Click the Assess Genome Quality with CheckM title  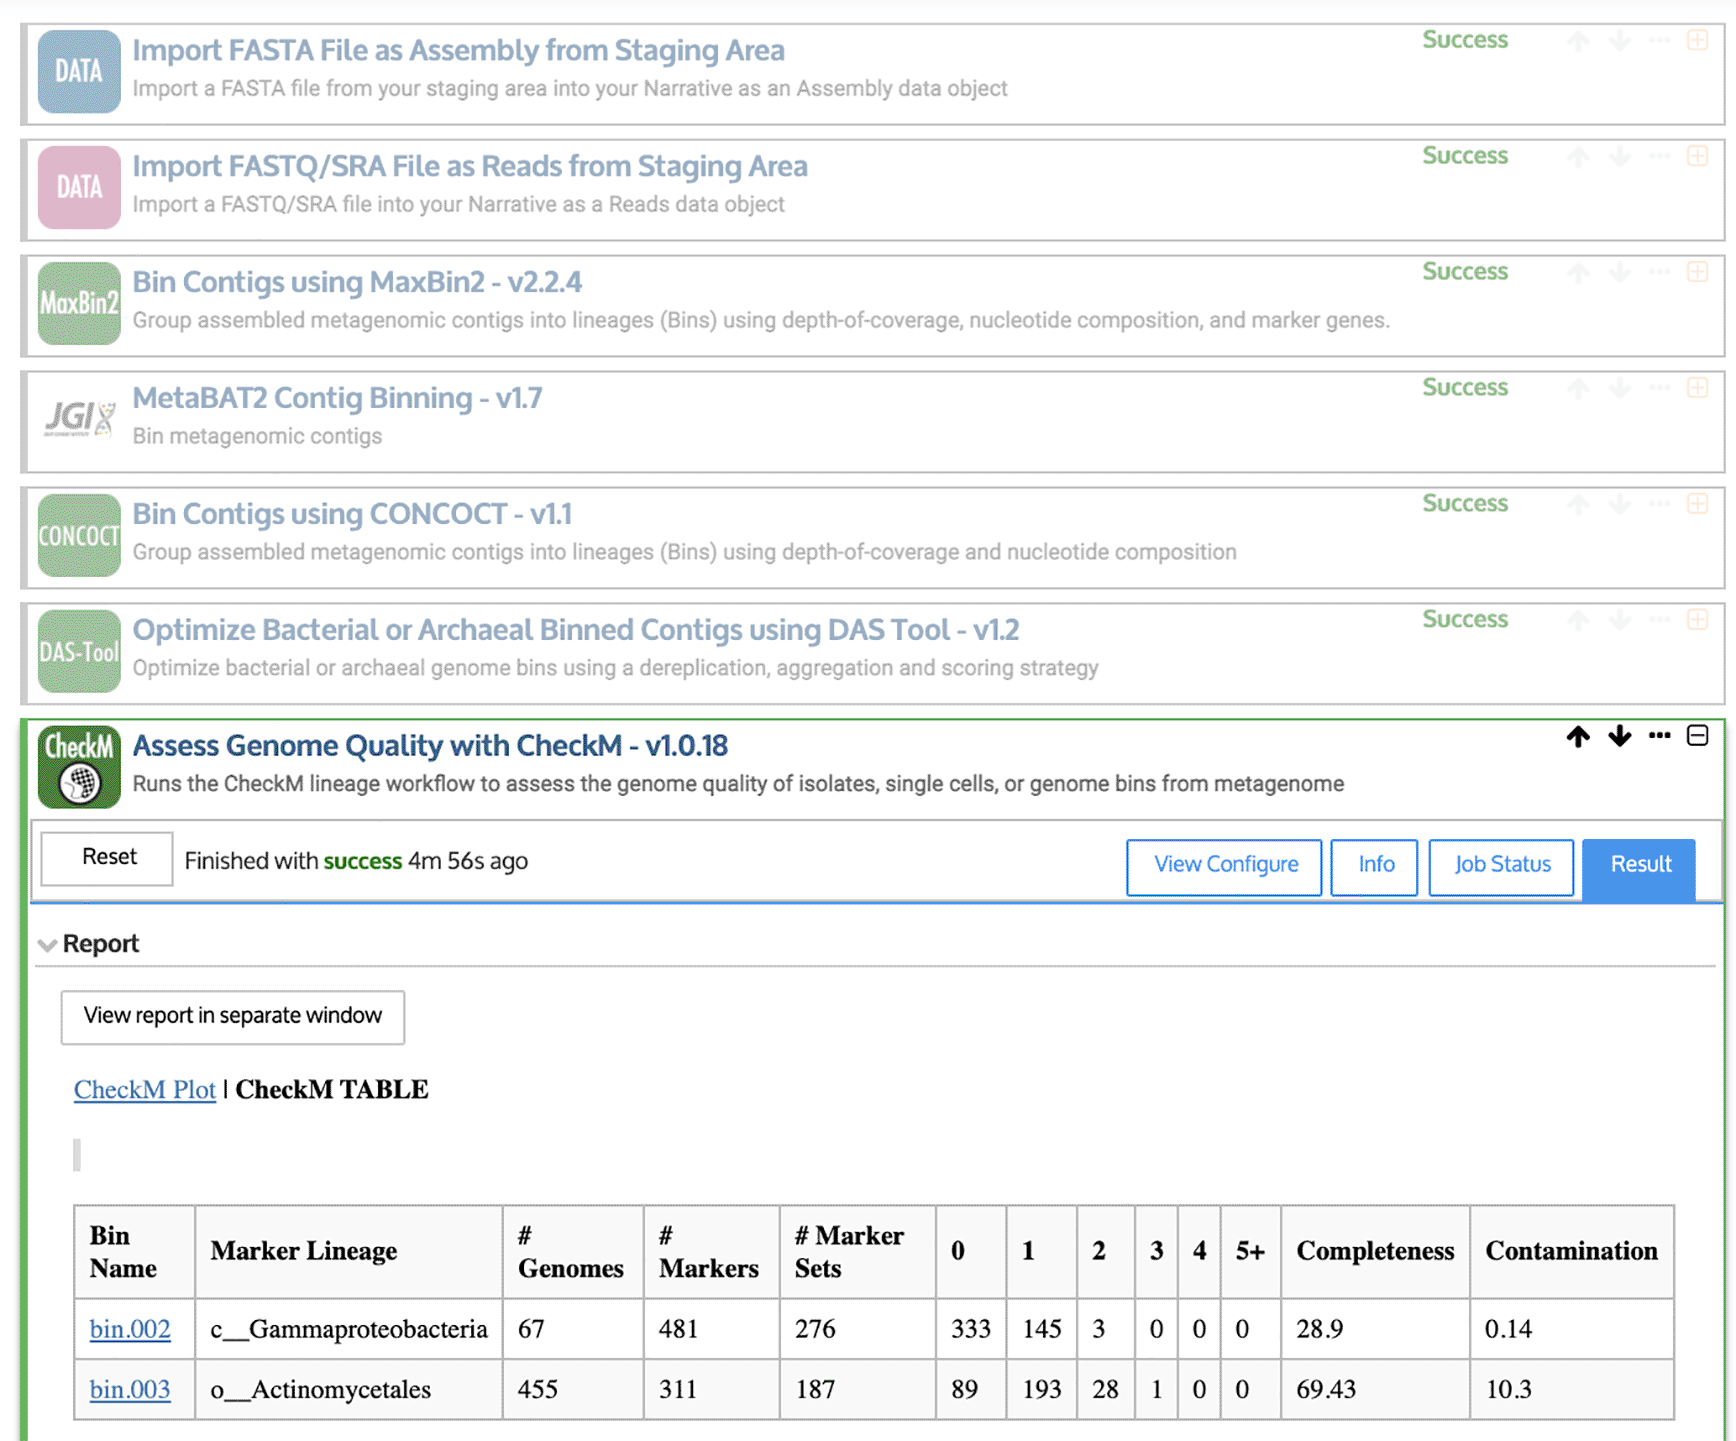click(x=430, y=746)
